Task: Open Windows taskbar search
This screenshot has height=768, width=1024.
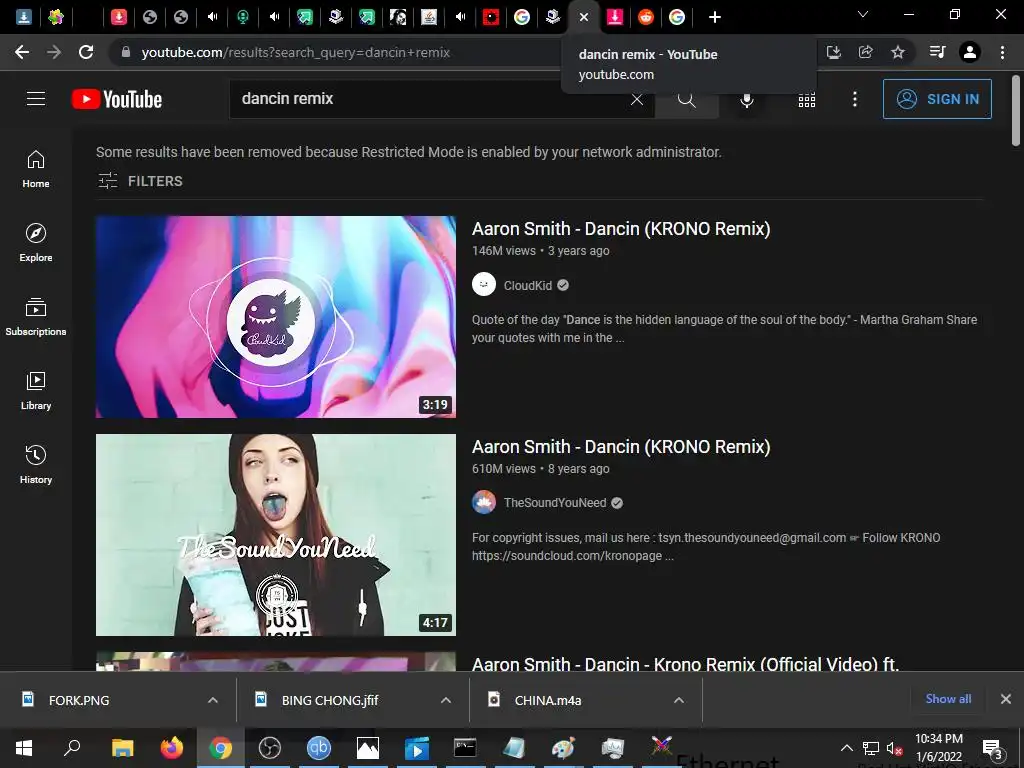Action: tap(72, 748)
